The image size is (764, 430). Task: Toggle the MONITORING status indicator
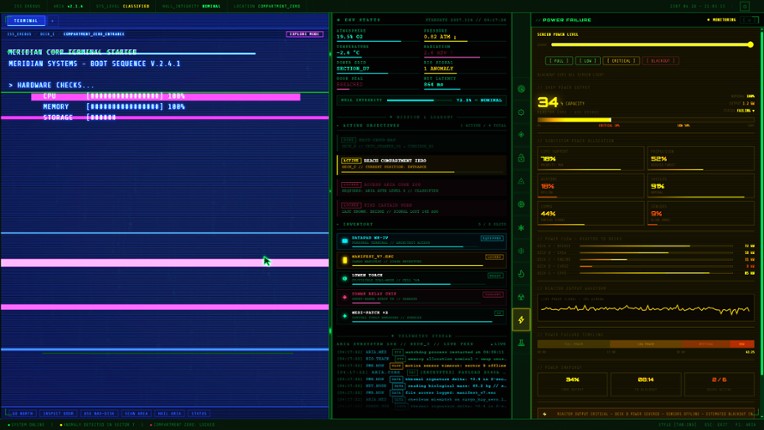pos(722,20)
